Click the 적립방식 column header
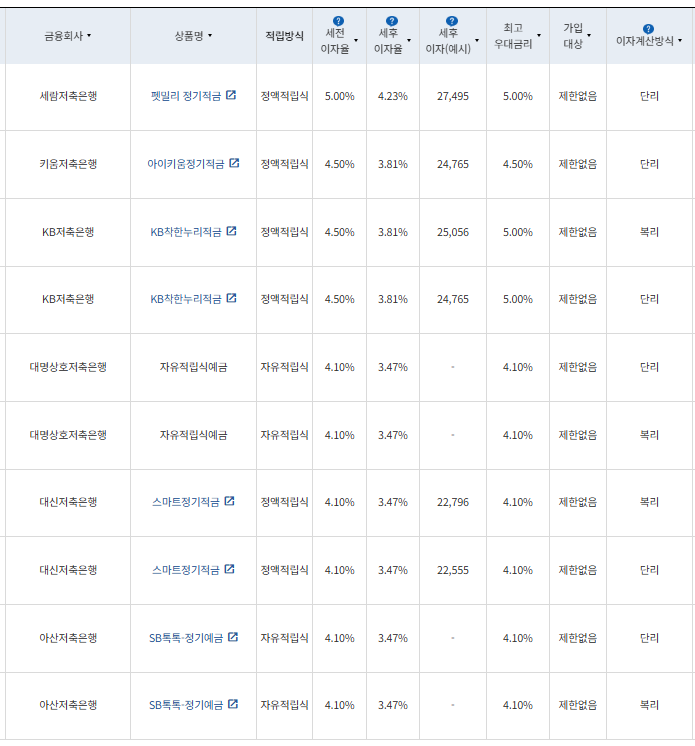This screenshot has width=695, height=746. 284,36
